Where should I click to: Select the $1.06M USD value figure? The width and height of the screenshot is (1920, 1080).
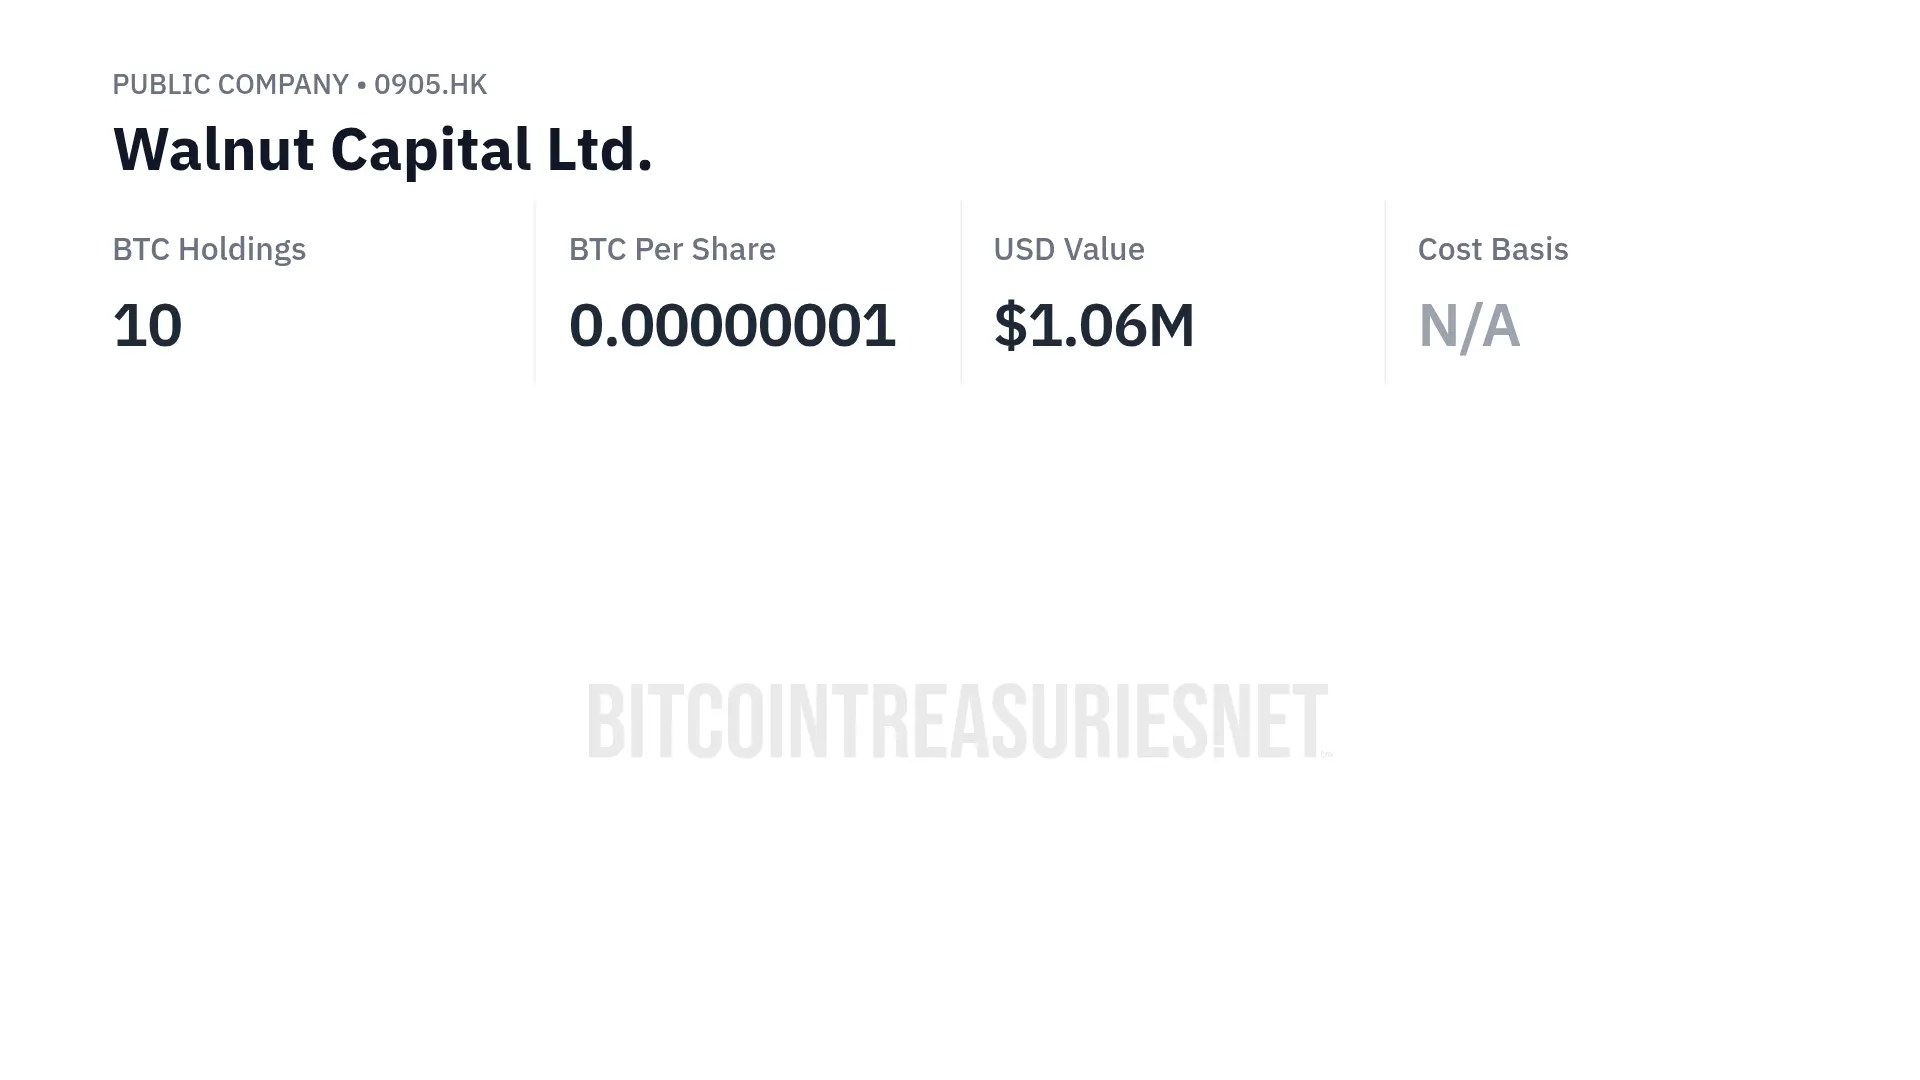tap(1094, 326)
